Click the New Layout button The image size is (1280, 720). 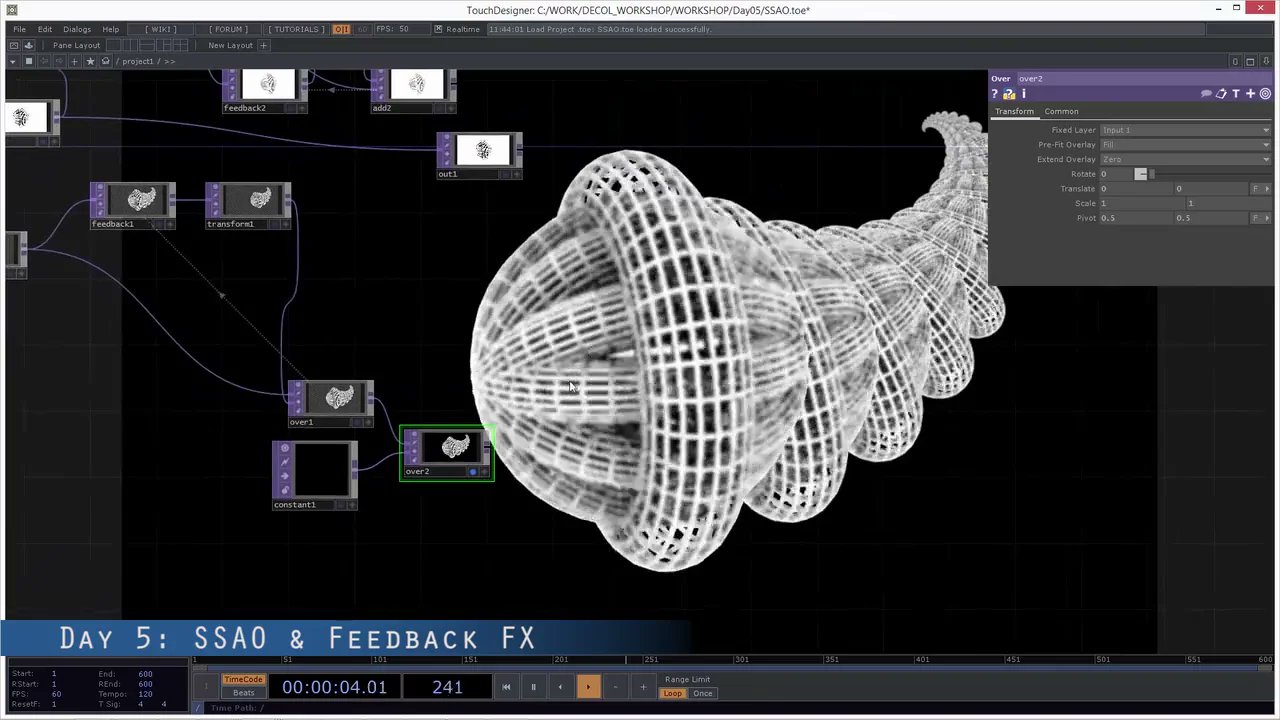pyautogui.click(x=230, y=45)
